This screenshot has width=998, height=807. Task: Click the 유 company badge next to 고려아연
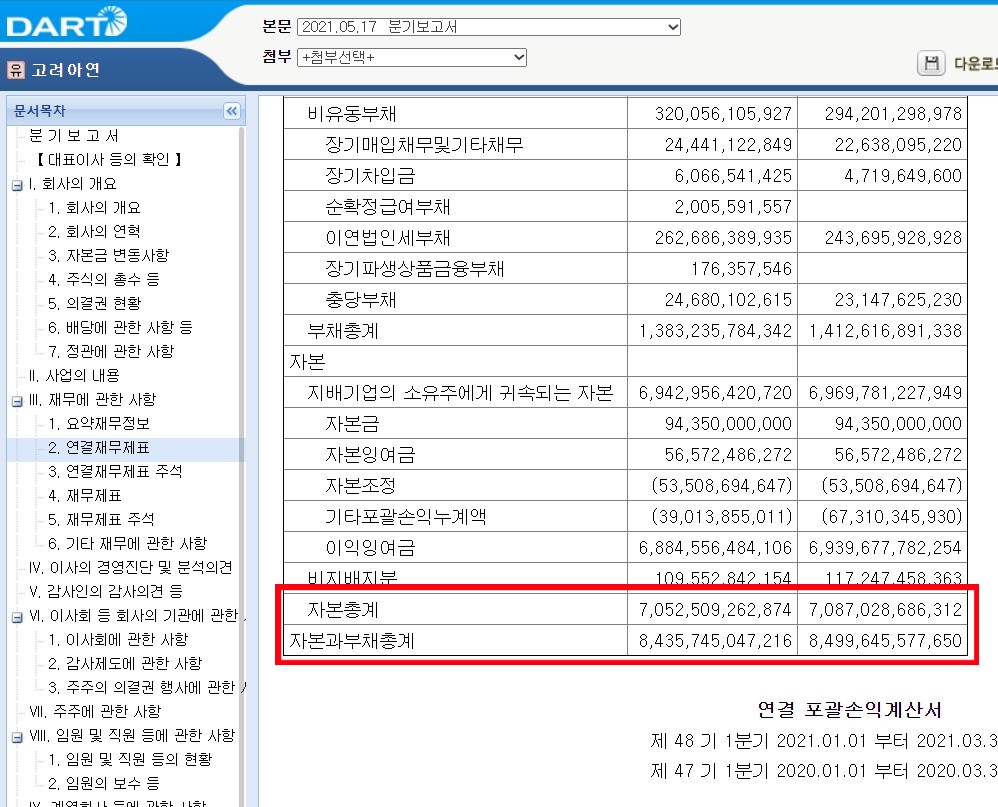[14, 68]
